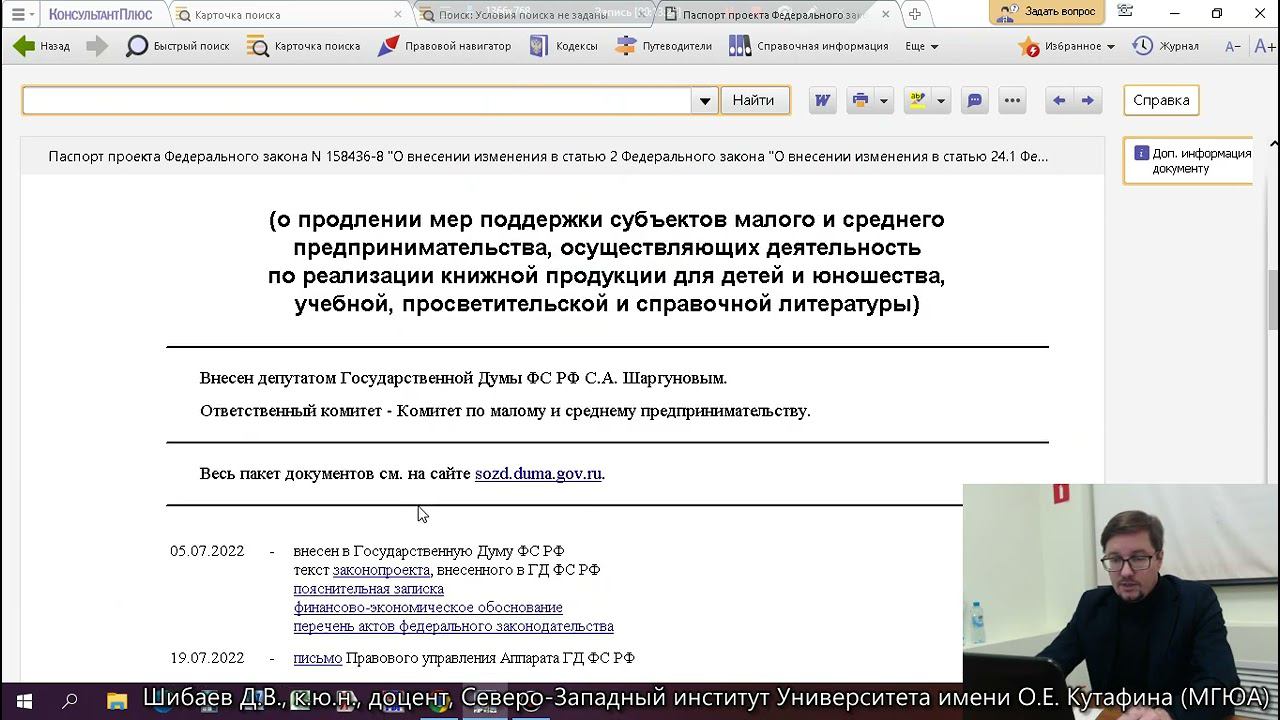Click the highlight marker icon
This screenshot has height=720, width=1280.
point(917,100)
